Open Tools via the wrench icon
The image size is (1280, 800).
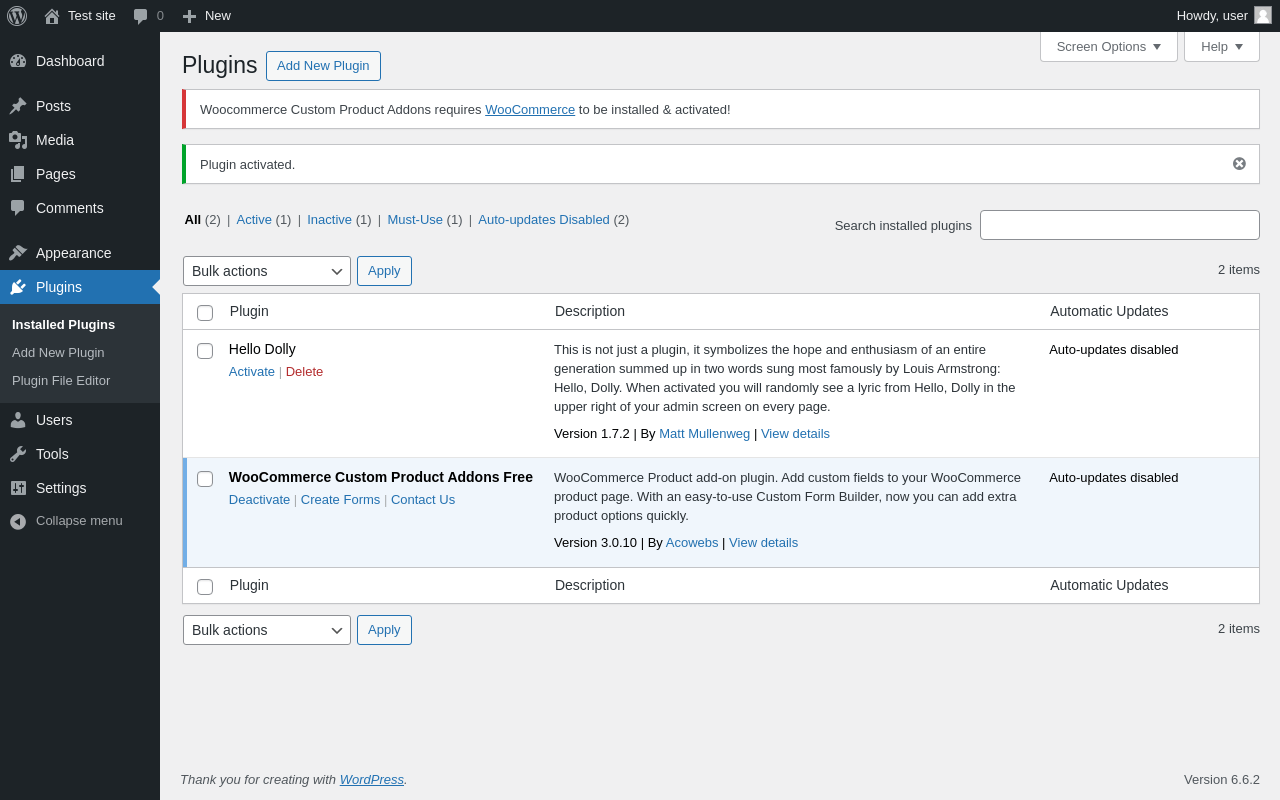click(x=18, y=454)
